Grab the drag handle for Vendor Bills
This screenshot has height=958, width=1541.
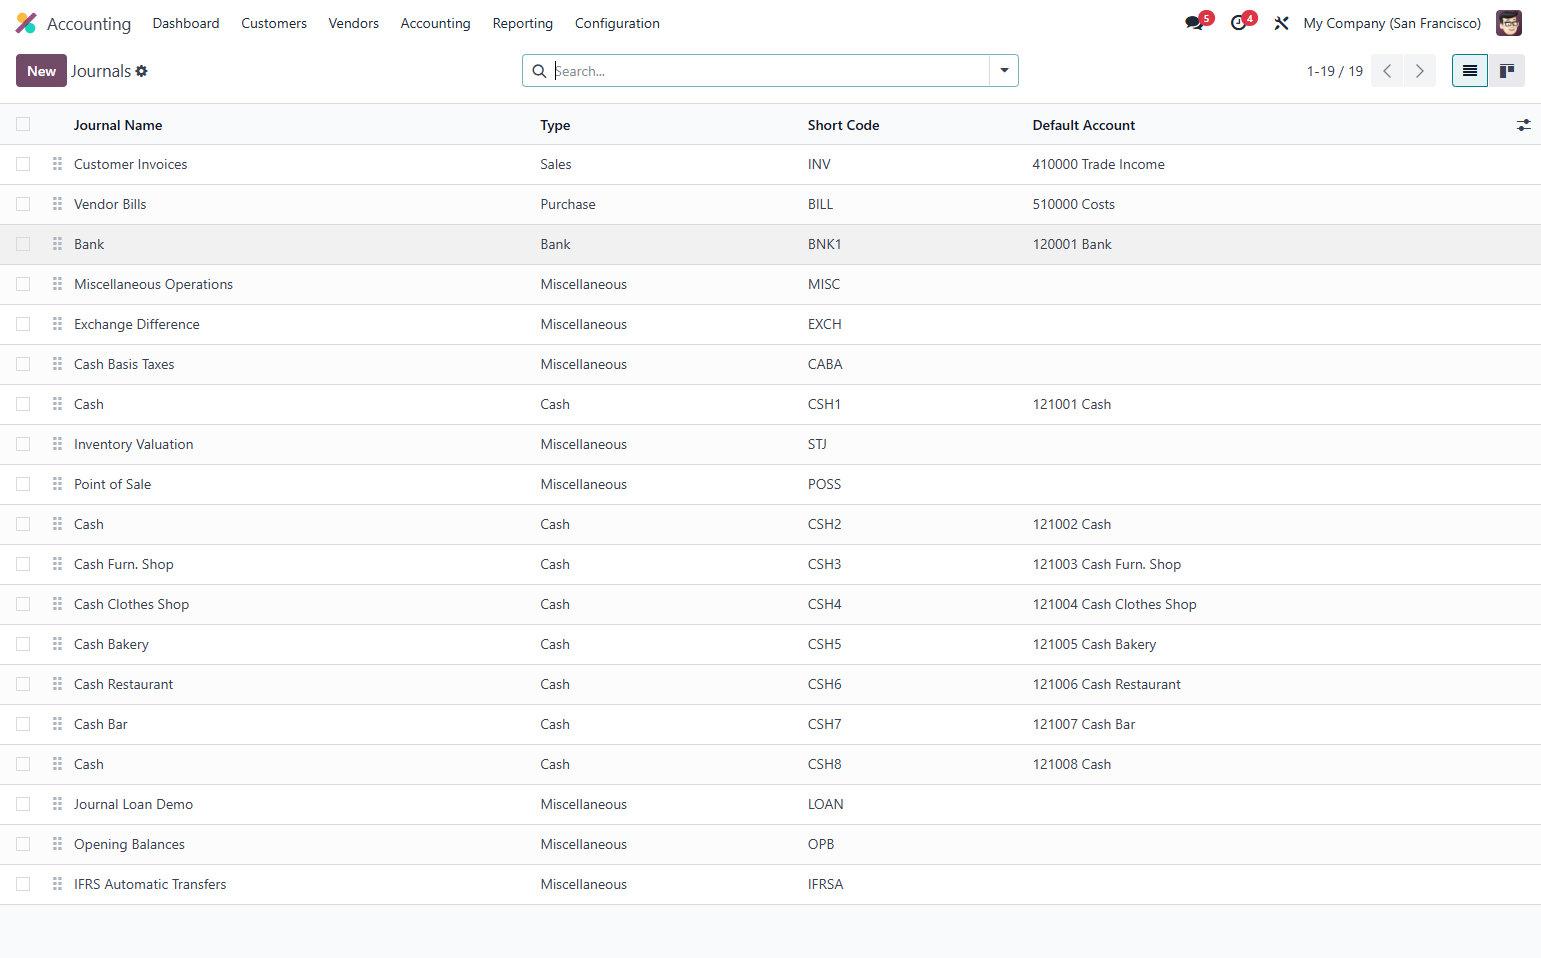[x=57, y=204]
